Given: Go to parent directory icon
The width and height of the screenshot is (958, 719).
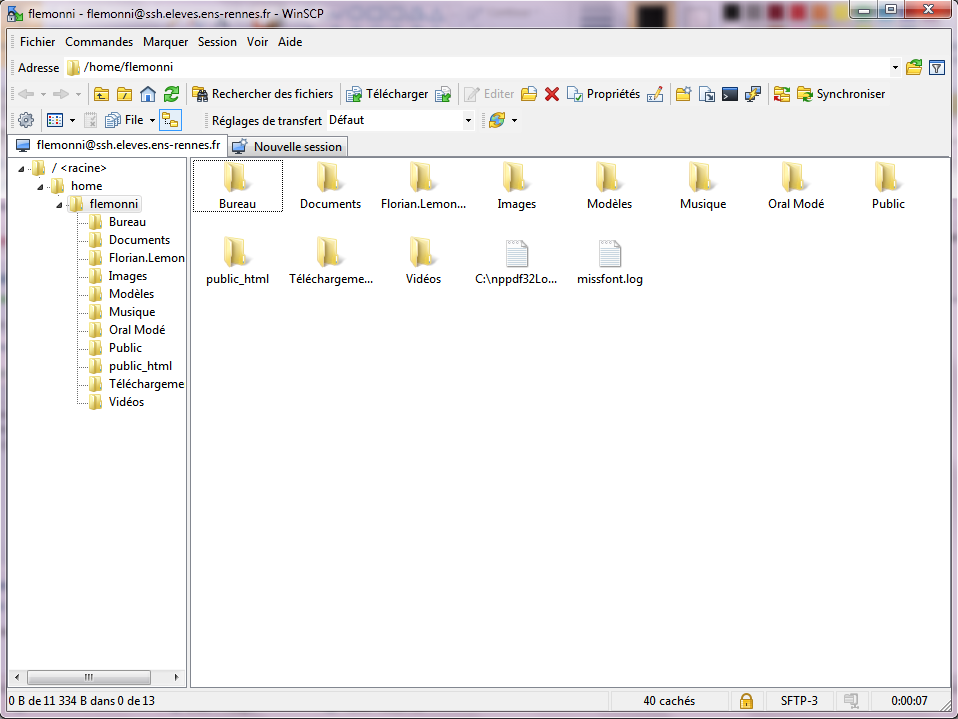Looking at the screenshot, I should pyautogui.click(x=101, y=94).
